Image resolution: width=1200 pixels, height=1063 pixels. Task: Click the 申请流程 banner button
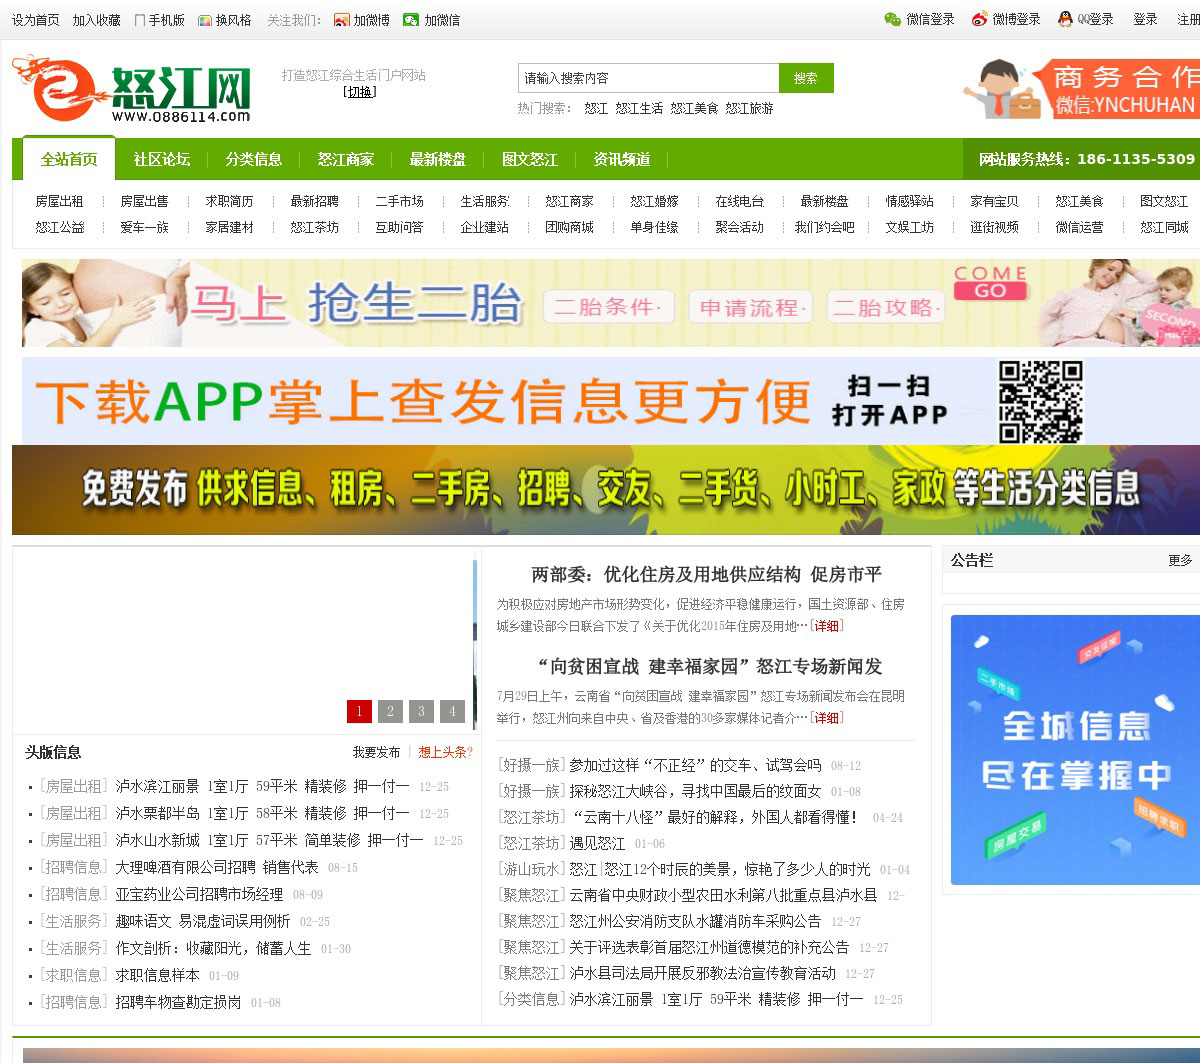[750, 307]
